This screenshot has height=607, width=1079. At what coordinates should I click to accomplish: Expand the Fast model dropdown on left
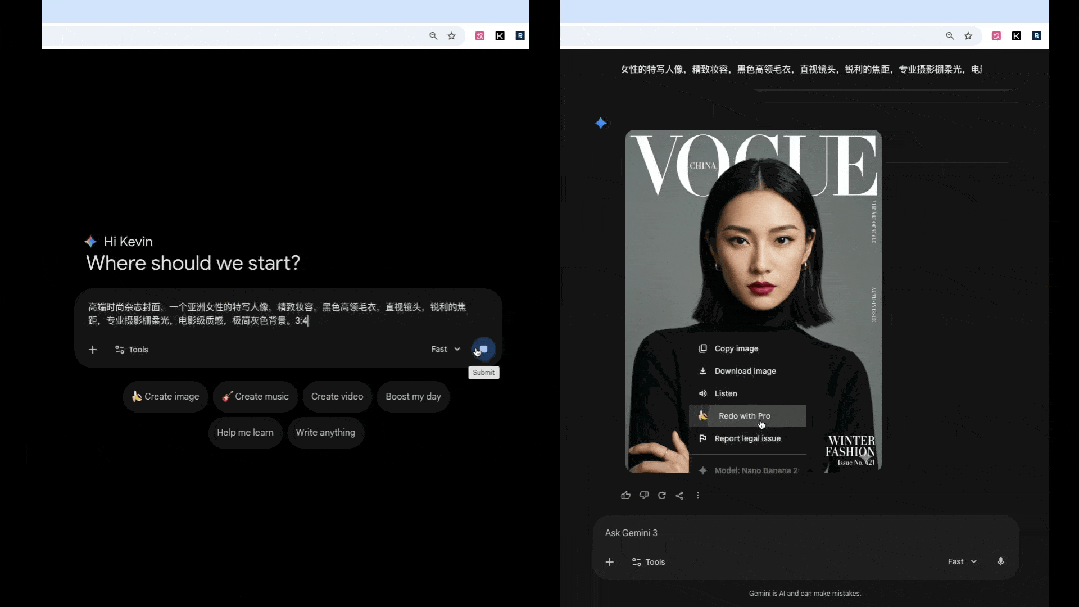(445, 349)
